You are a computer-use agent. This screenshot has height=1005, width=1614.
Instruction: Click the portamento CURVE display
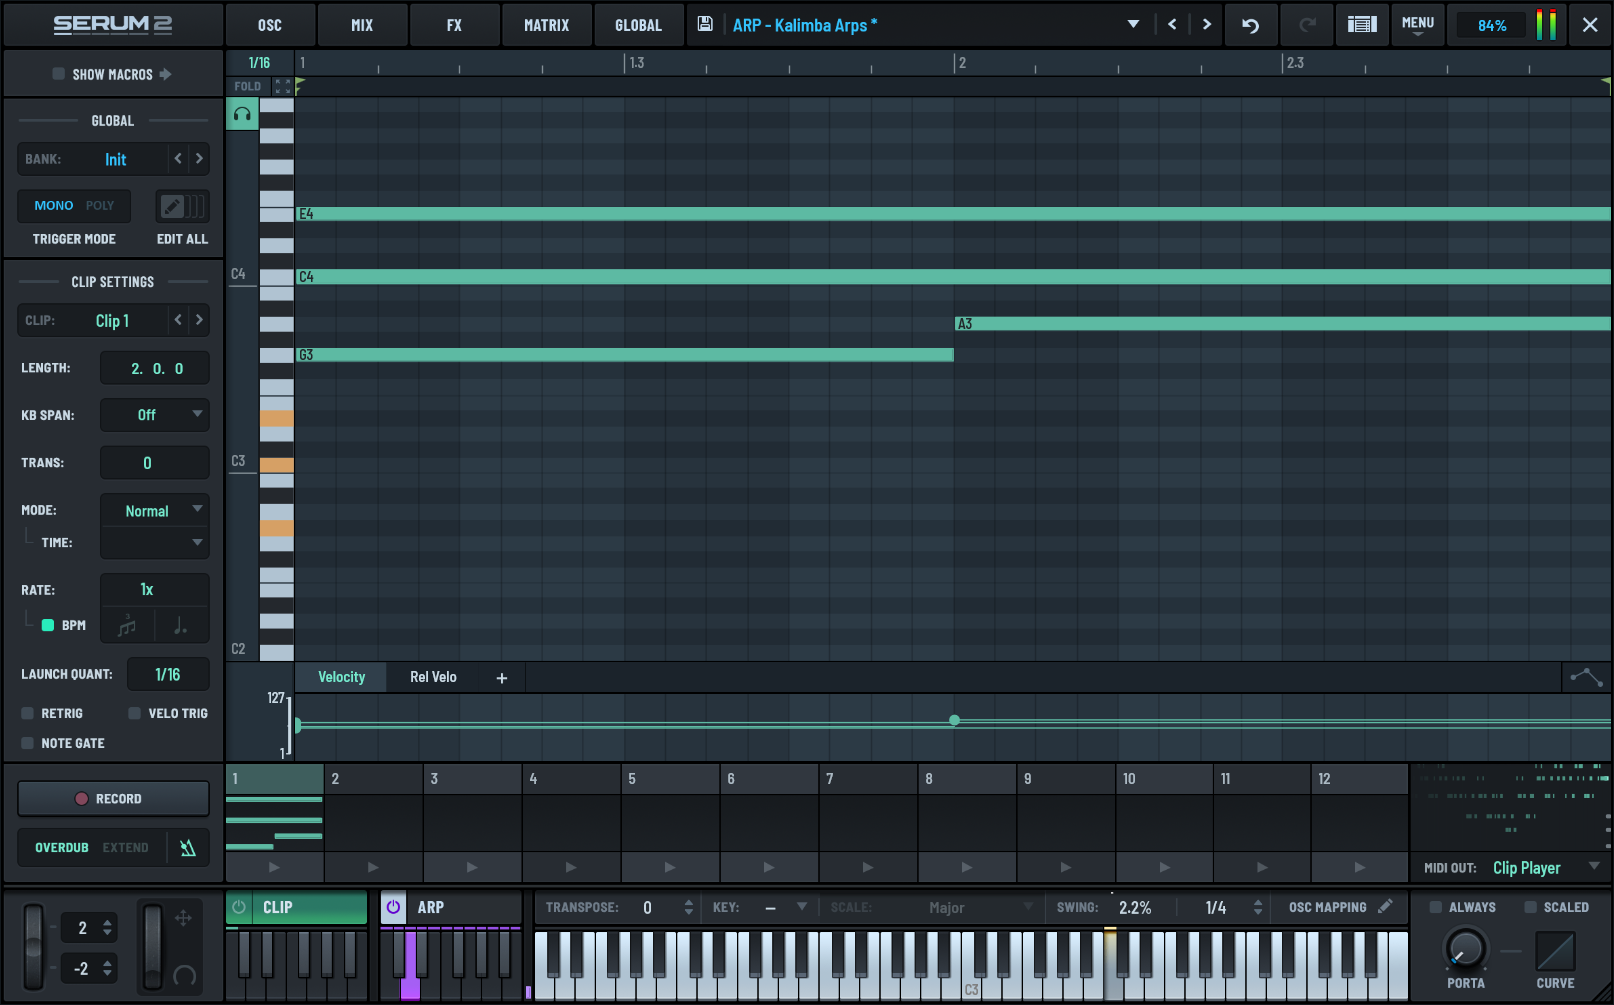(x=1555, y=951)
